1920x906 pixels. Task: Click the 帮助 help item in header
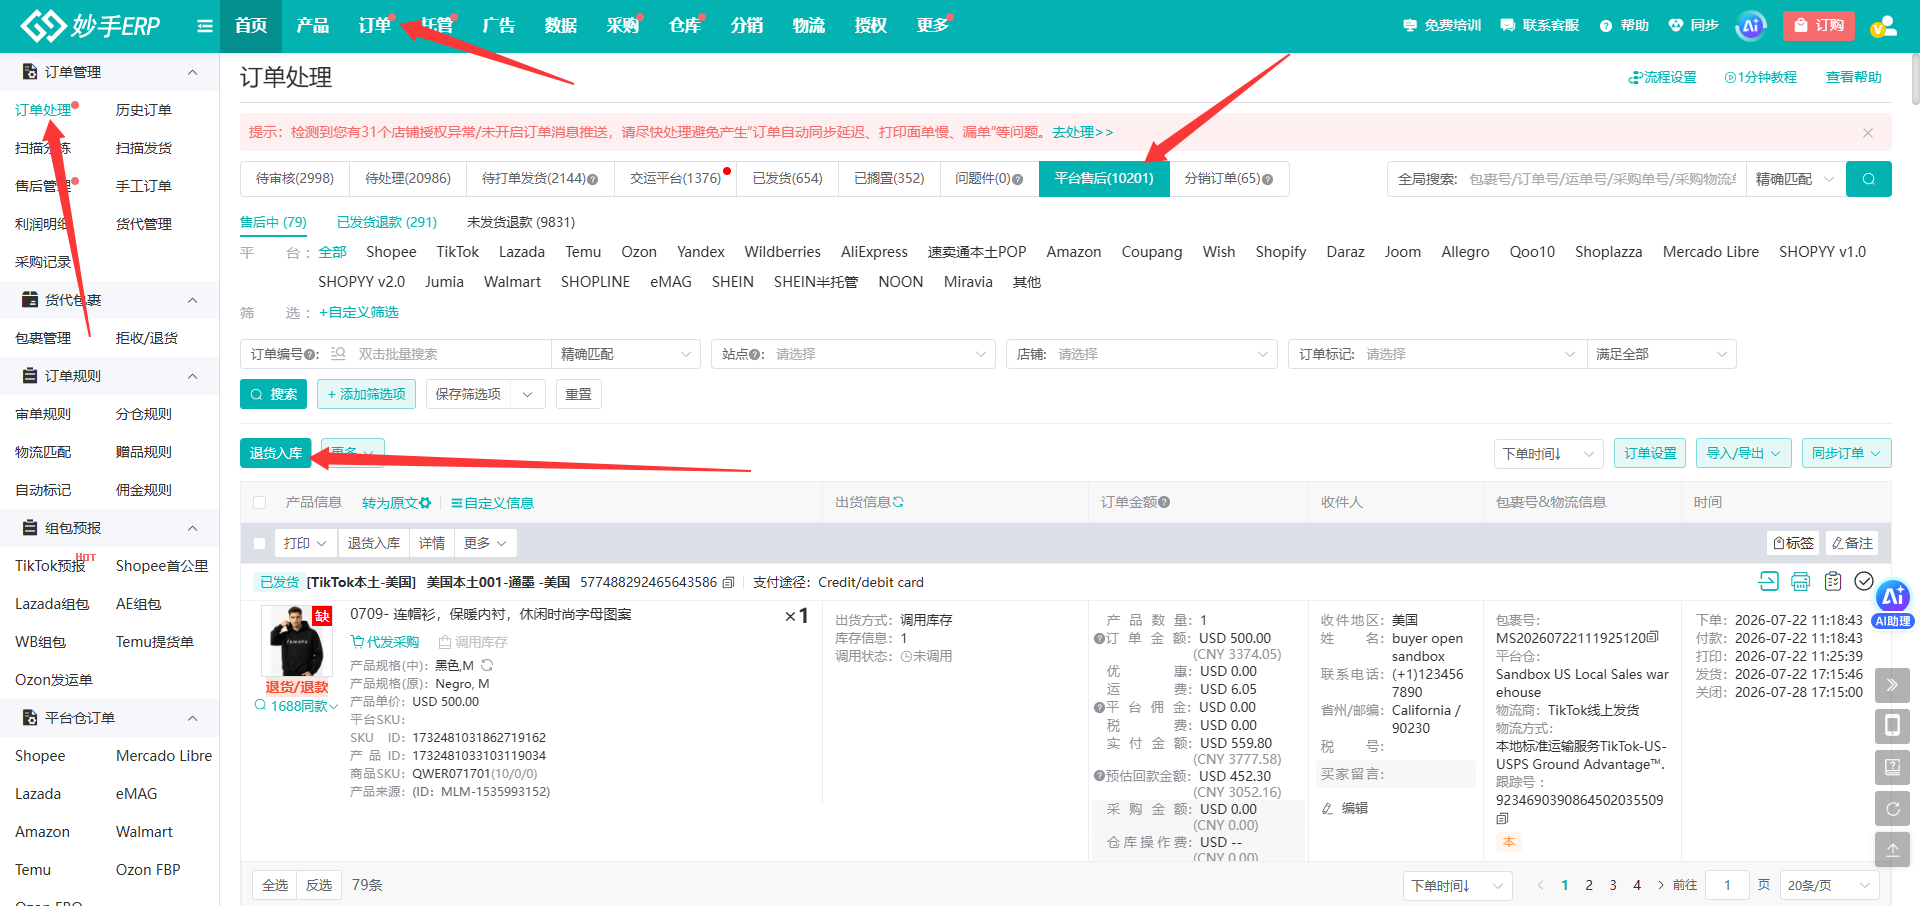(x=1624, y=26)
